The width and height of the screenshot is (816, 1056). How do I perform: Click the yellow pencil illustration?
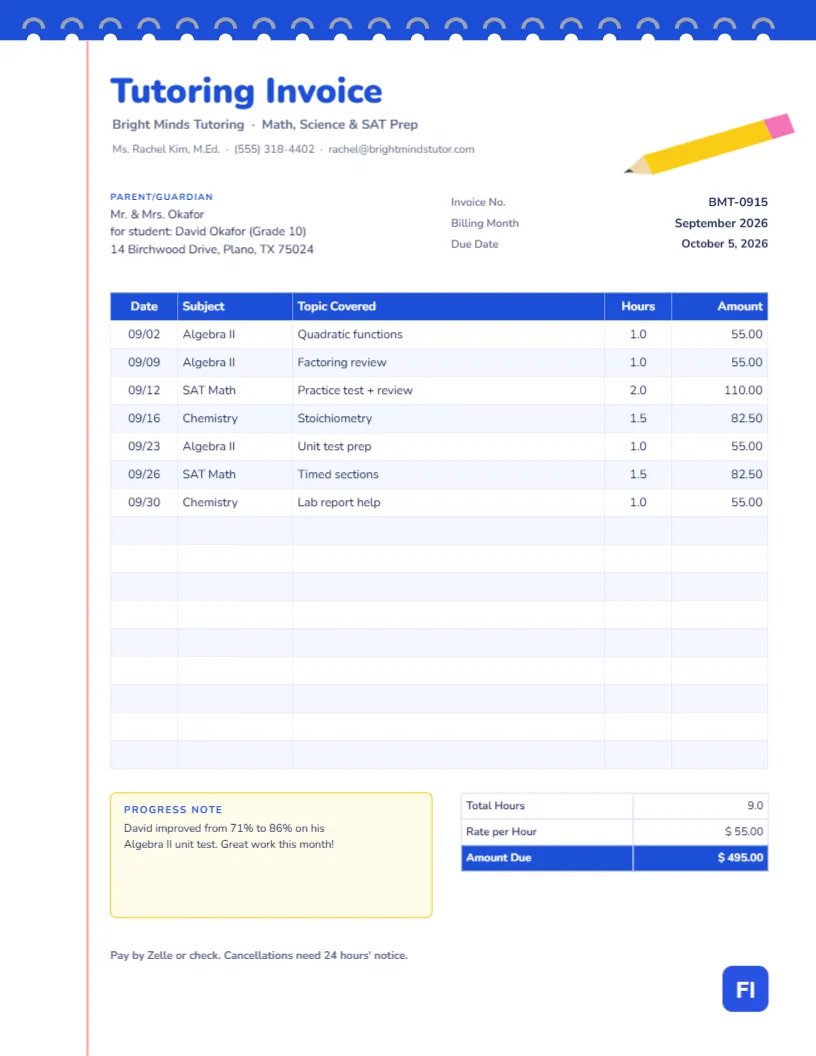pos(709,144)
